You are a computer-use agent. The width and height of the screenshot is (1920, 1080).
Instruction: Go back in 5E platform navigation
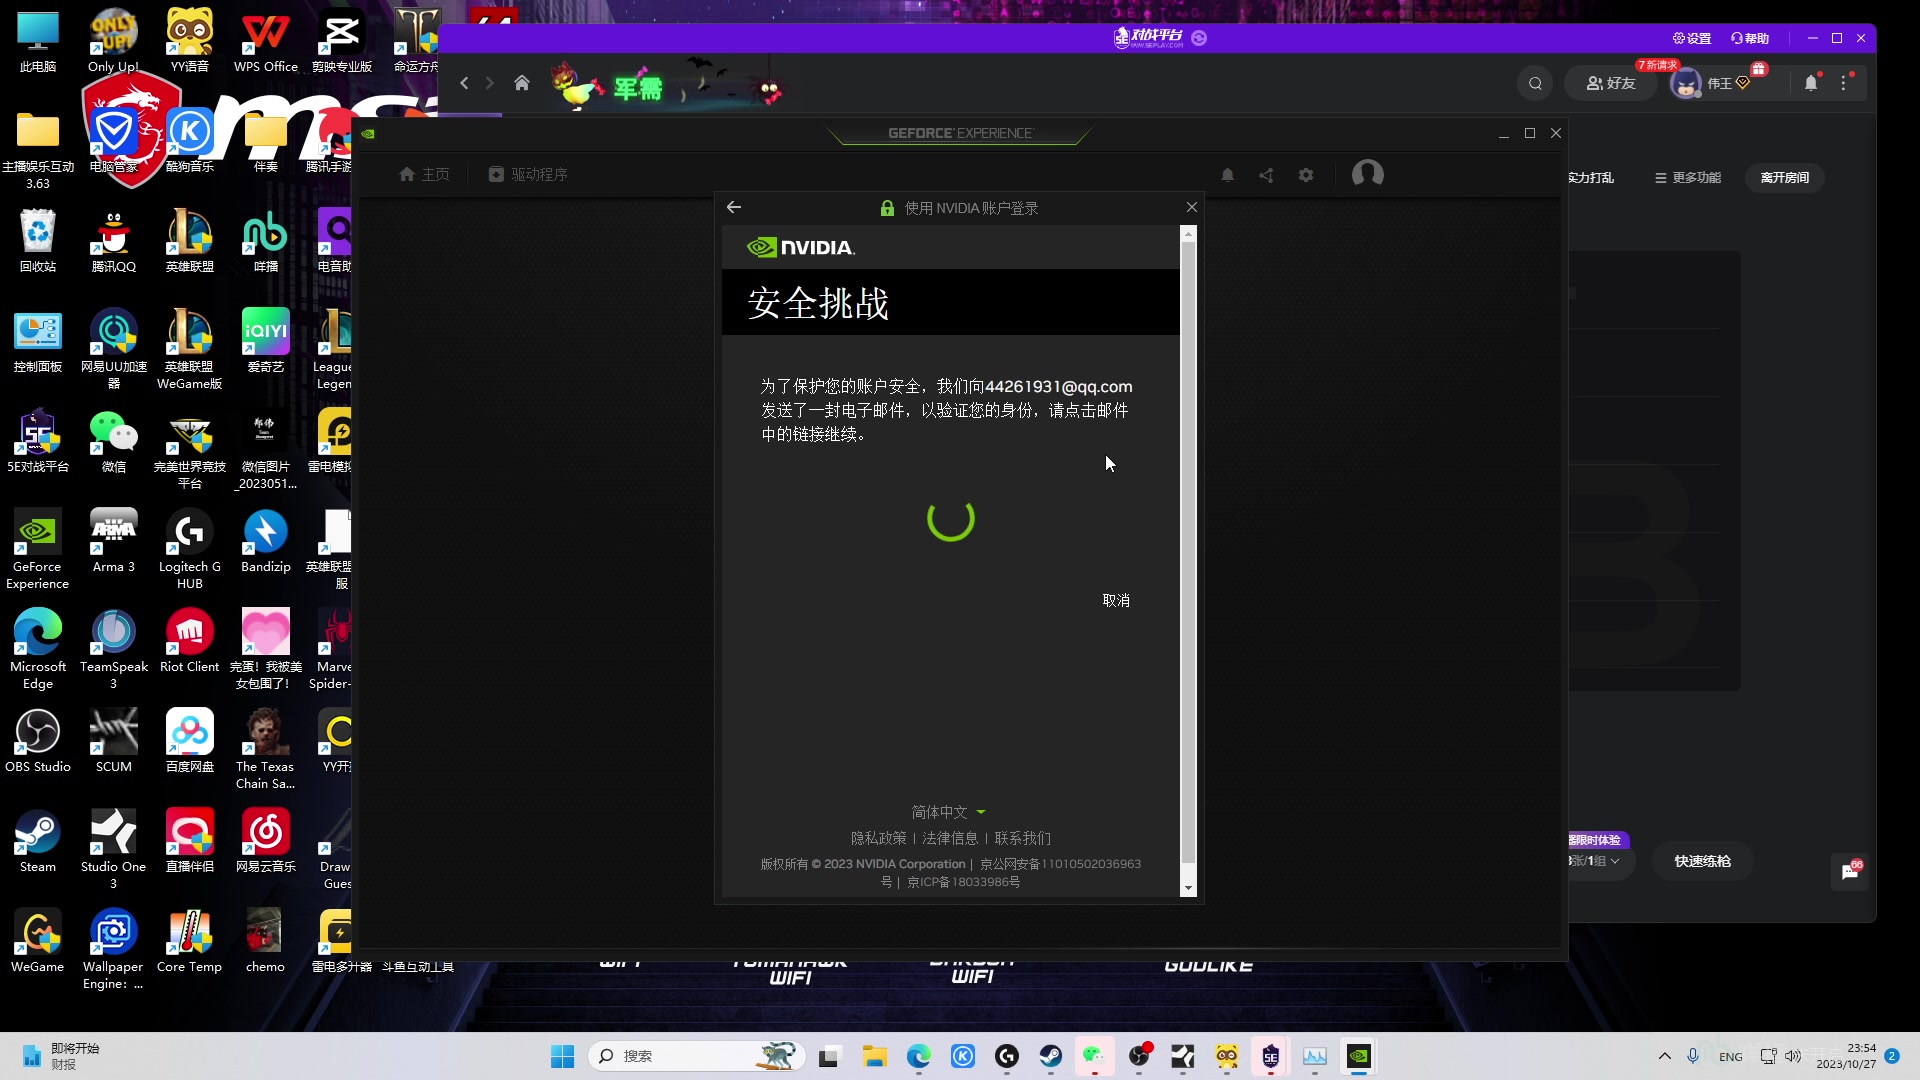coord(464,83)
